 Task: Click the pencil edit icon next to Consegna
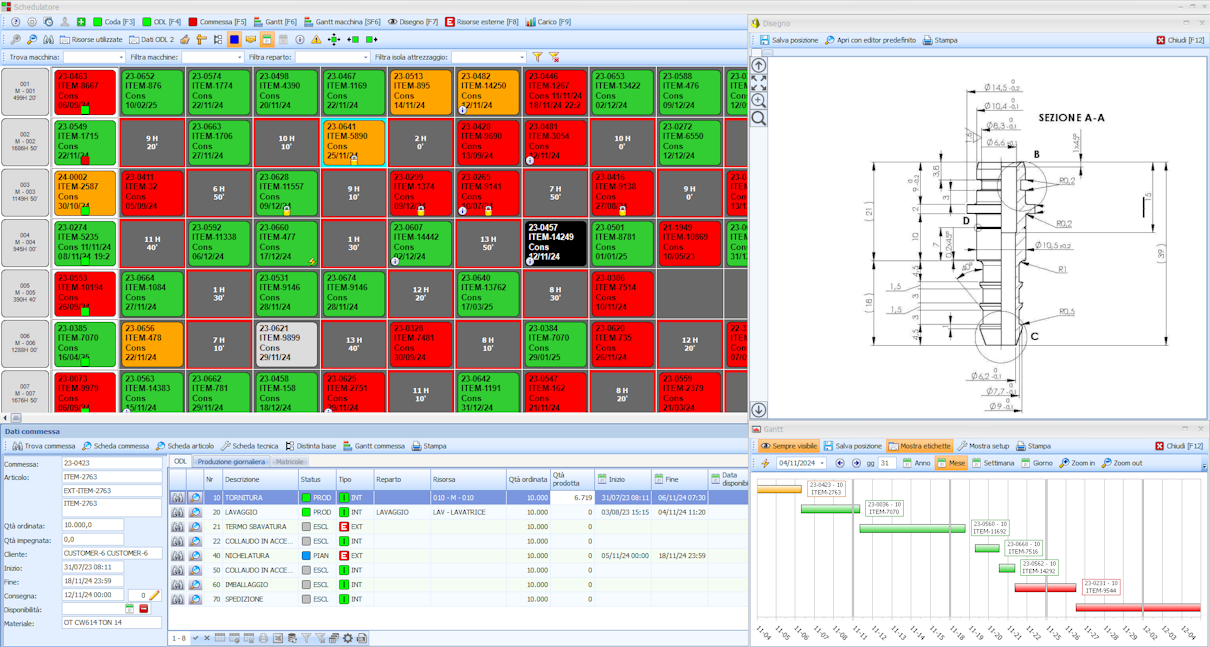coord(154,595)
